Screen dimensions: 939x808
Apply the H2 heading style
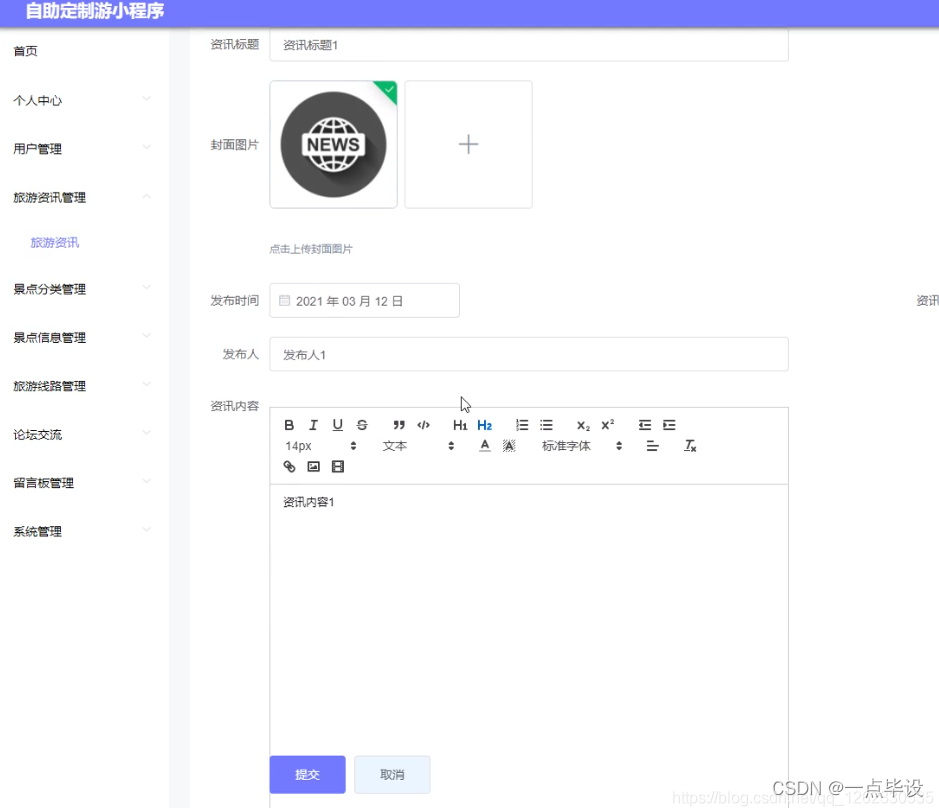[x=484, y=424]
